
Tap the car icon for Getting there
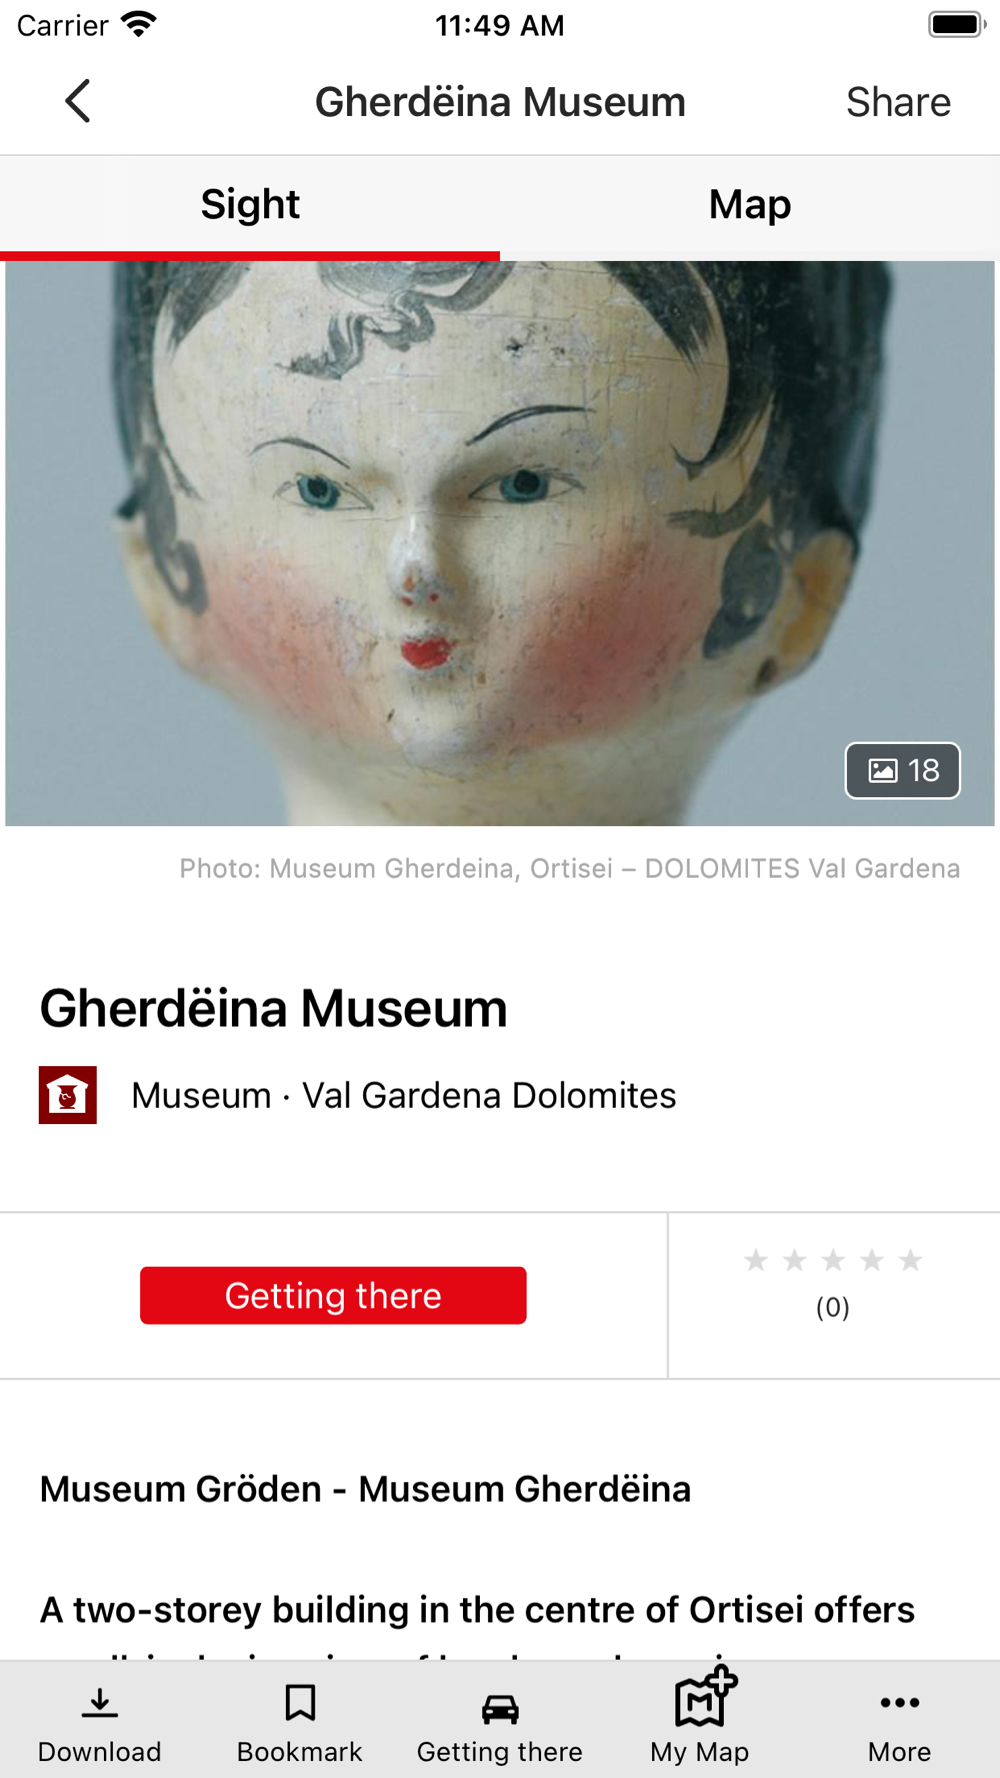500,1709
